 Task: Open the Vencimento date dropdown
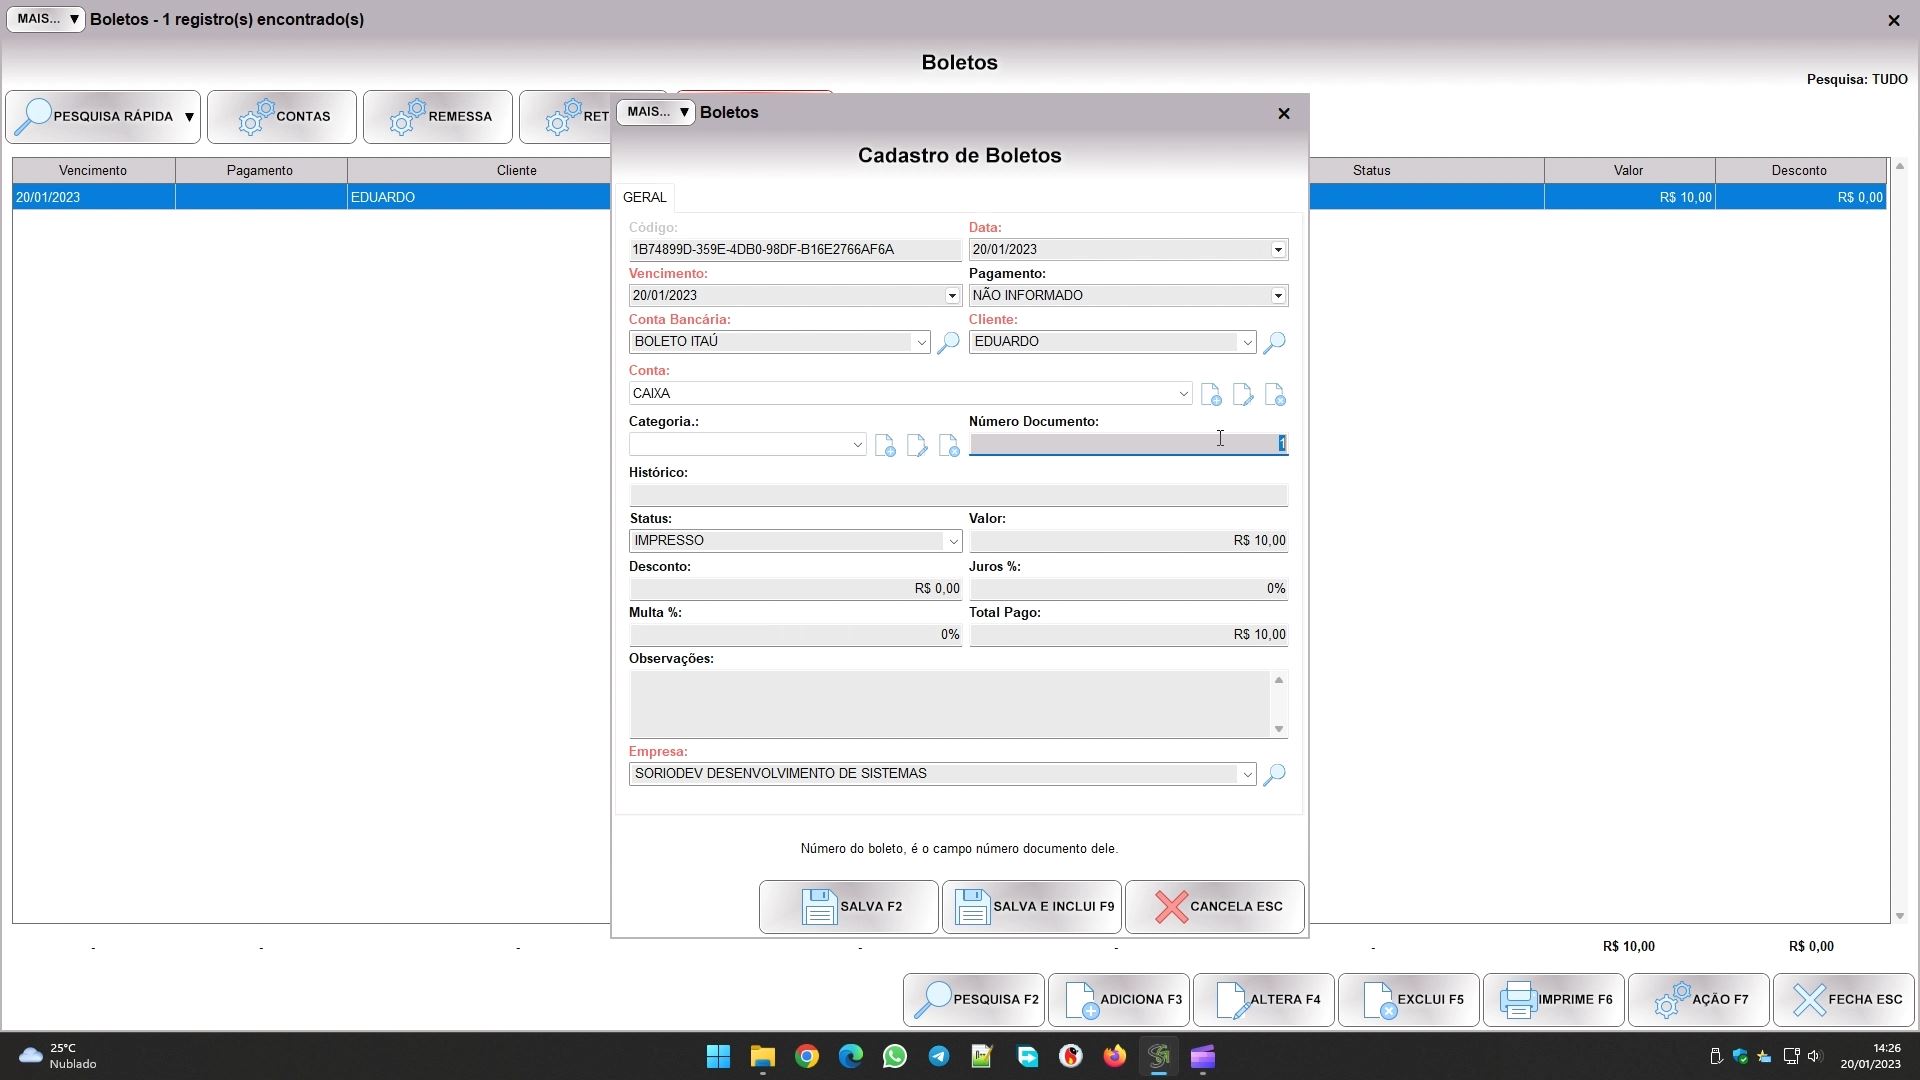tap(952, 296)
